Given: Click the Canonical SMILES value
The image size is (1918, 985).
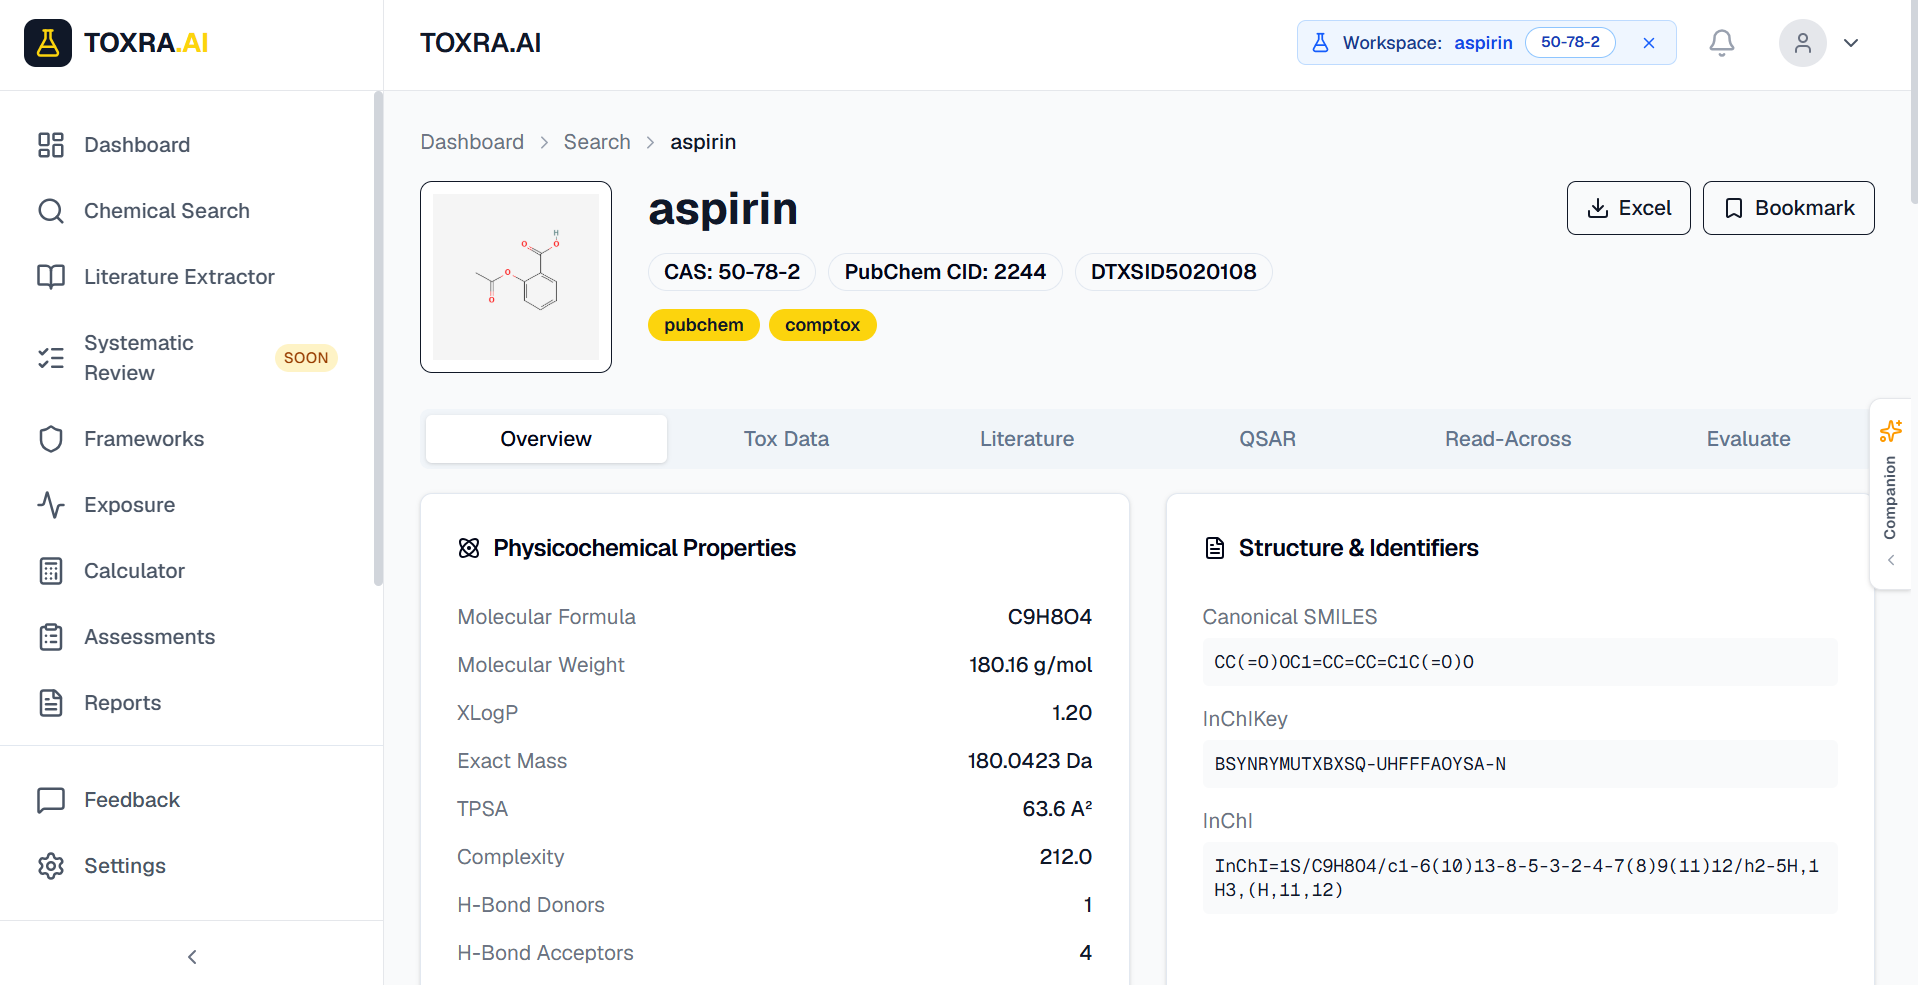Looking at the screenshot, I should point(1520,662).
